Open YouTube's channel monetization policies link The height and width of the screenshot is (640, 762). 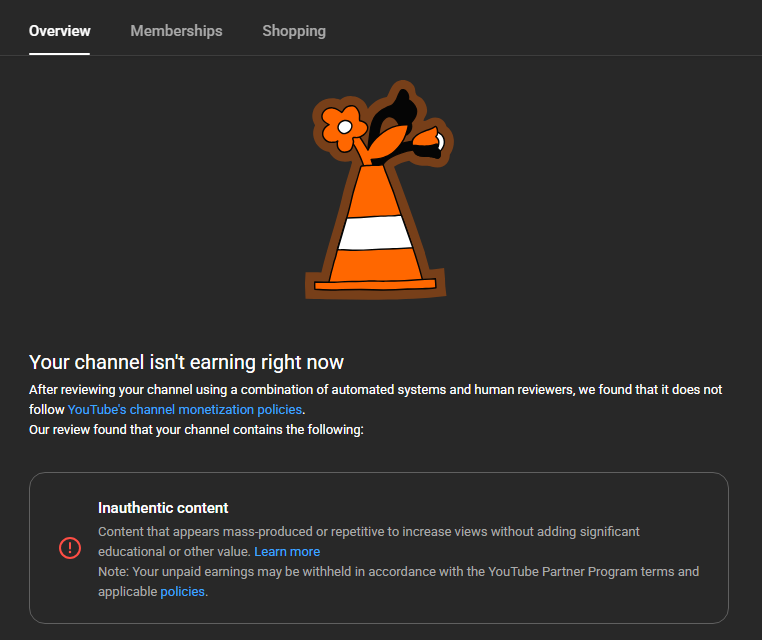185,410
